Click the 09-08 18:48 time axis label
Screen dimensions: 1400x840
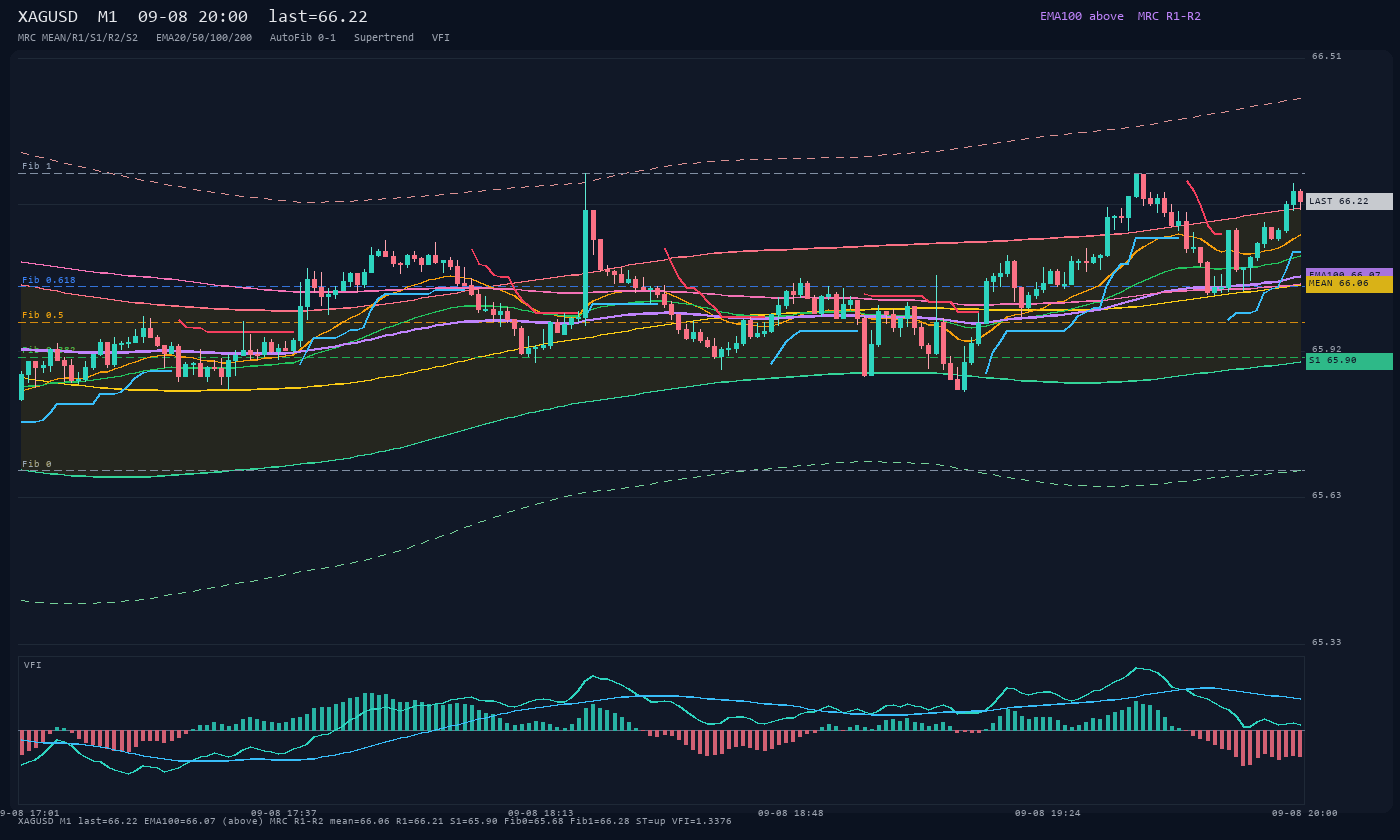tap(791, 813)
